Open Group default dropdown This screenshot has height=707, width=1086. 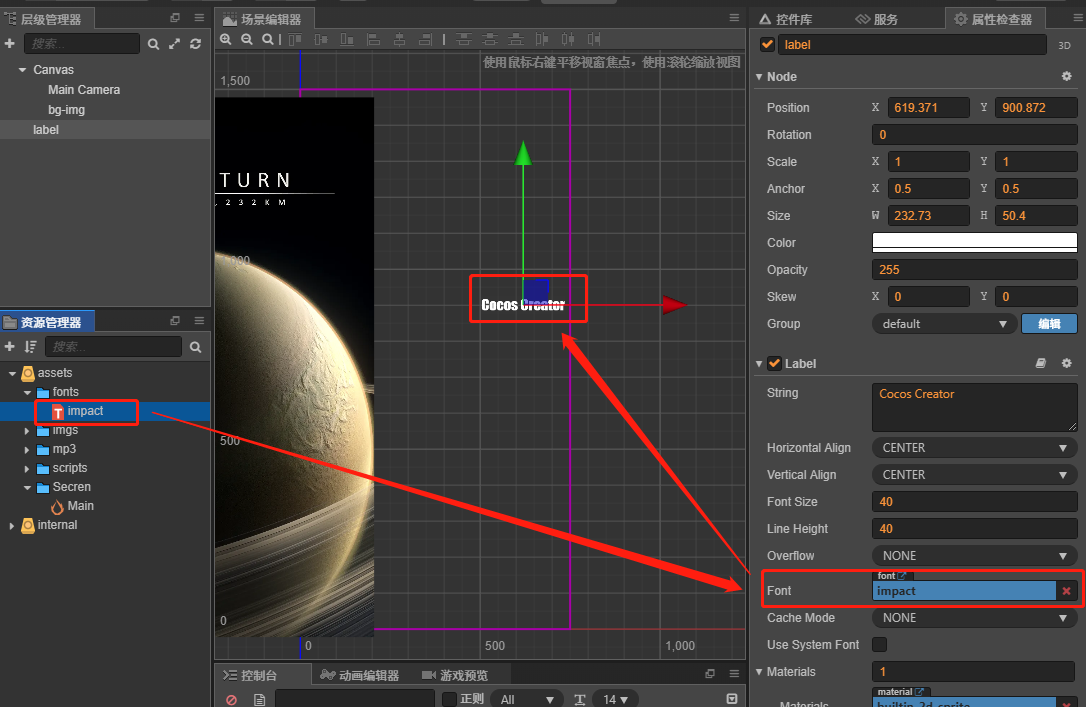[944, 324]
